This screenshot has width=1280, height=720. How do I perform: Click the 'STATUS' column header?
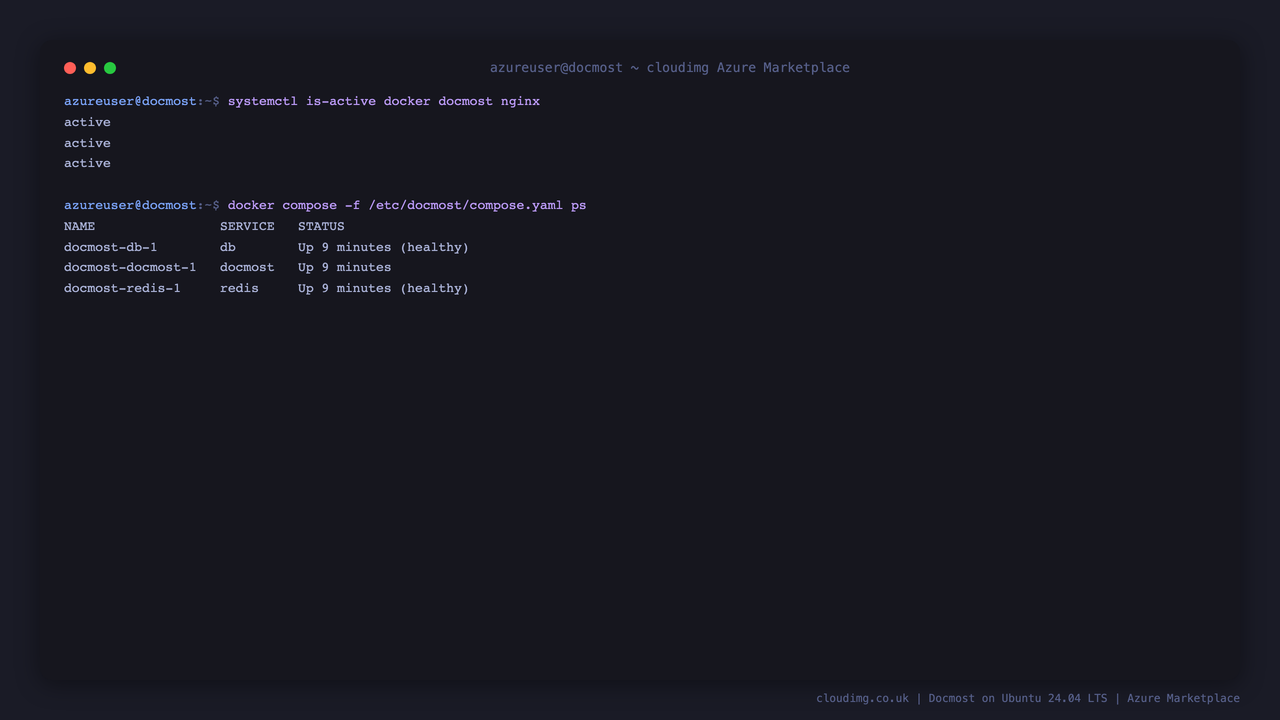pyautogui.click(x=321, y=226)
